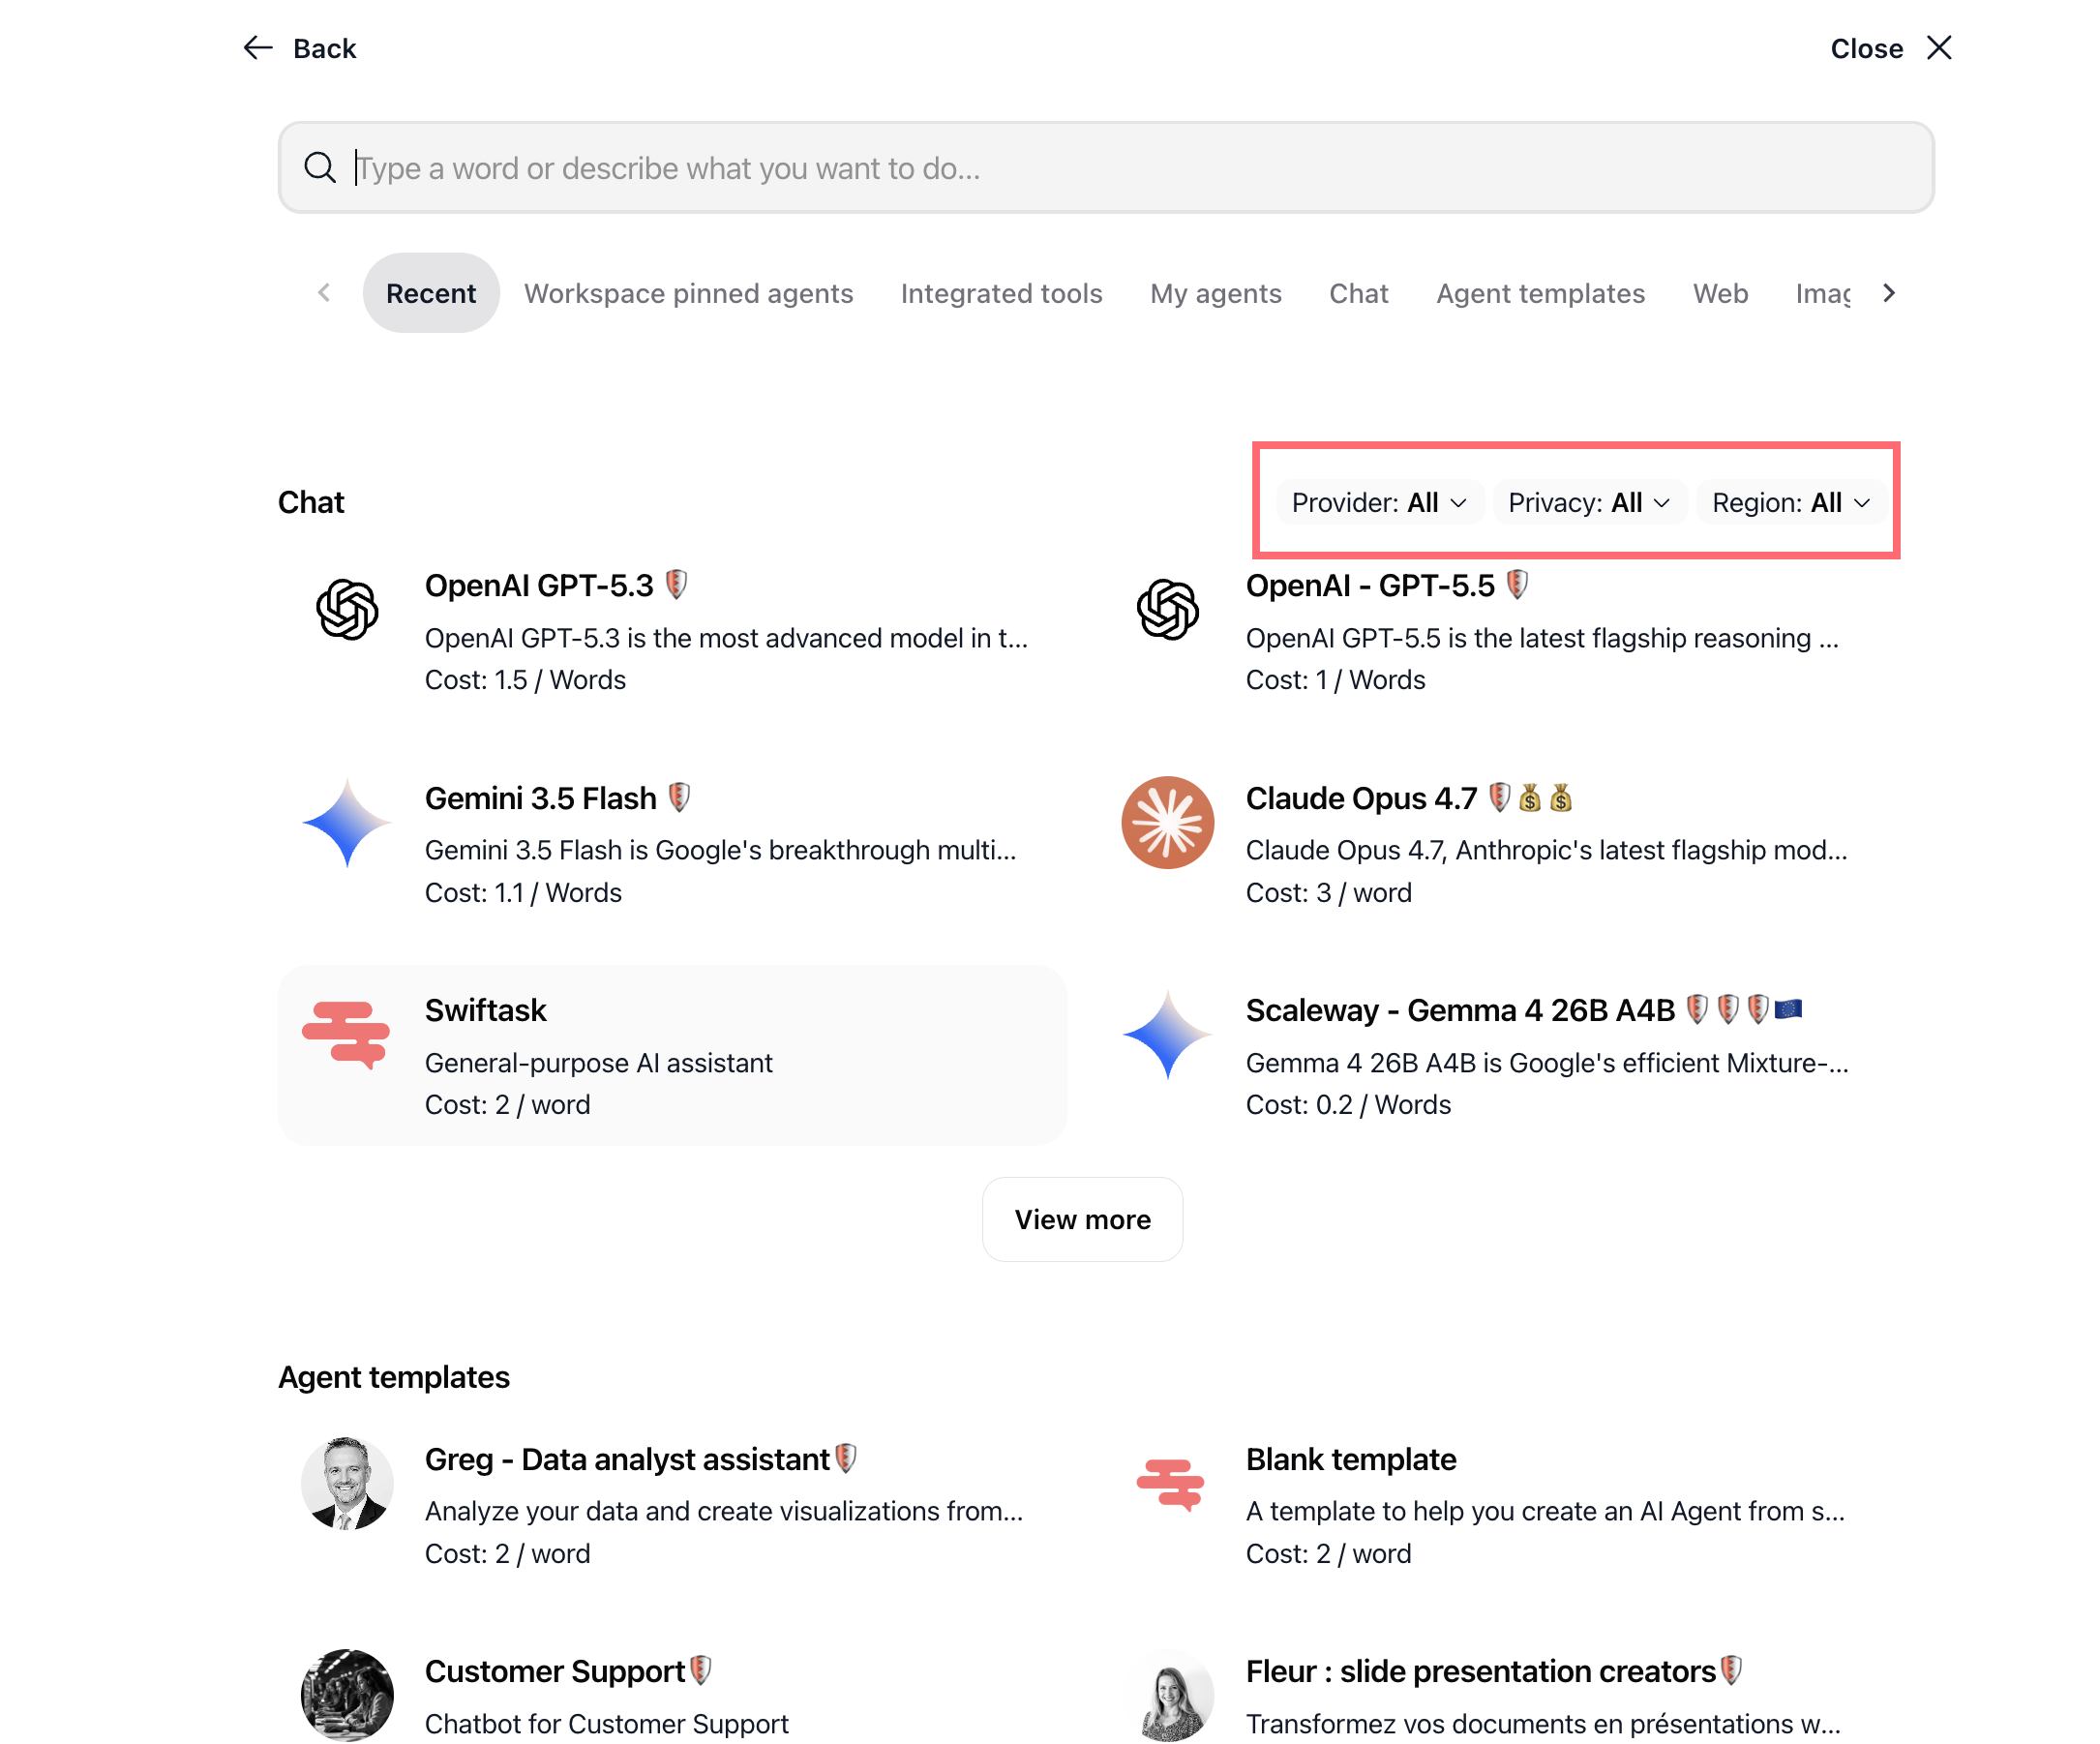The width and height of the screenshot is (2100, 1744).
Task: Switch to the Agent templates tab
Action: tap(1540, 293)
